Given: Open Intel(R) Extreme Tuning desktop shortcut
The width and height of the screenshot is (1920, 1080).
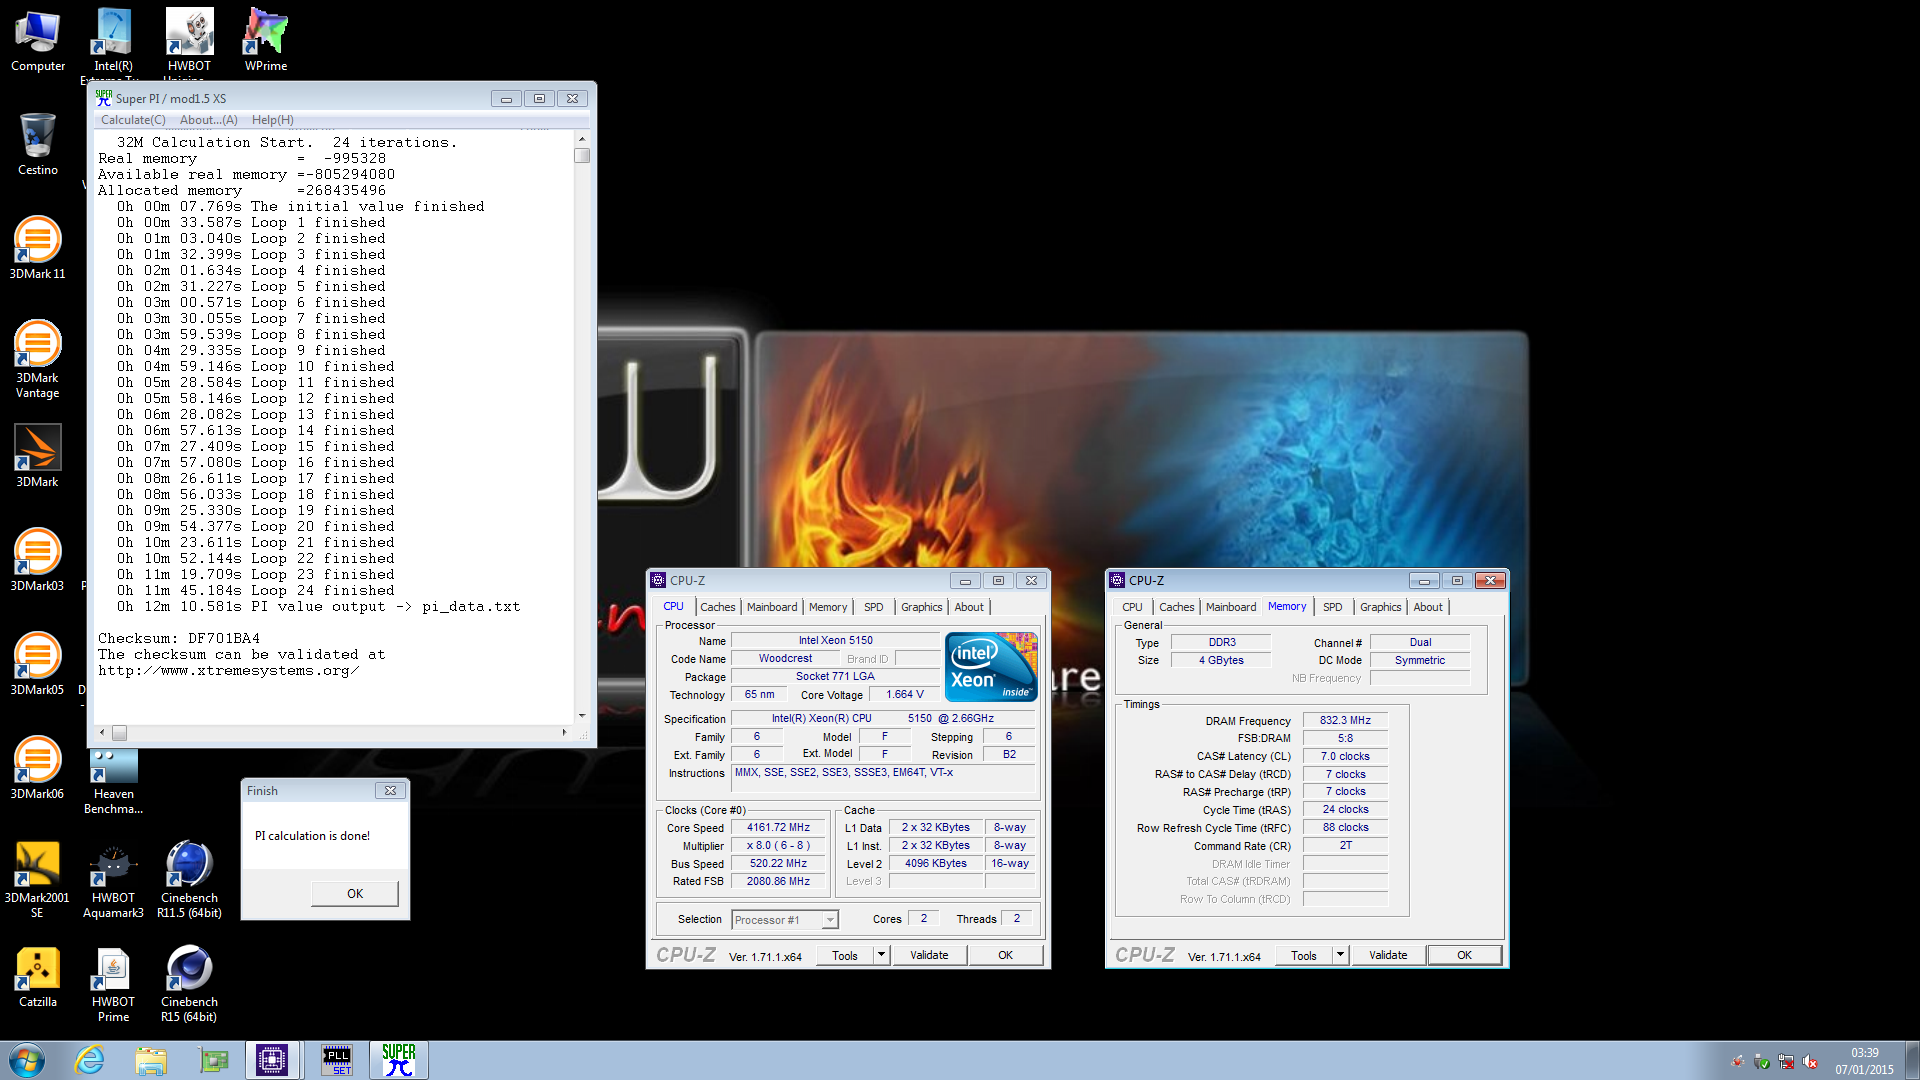Looking at the screenshot, I should click(x=113, y=42).
